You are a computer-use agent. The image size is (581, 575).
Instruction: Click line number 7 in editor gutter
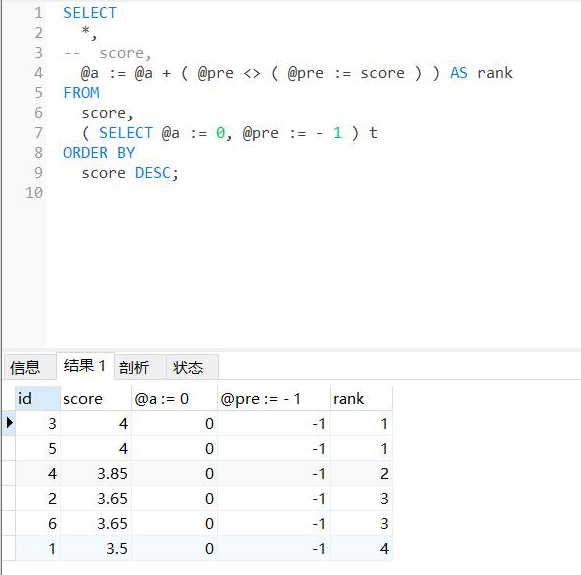point(39,133)
